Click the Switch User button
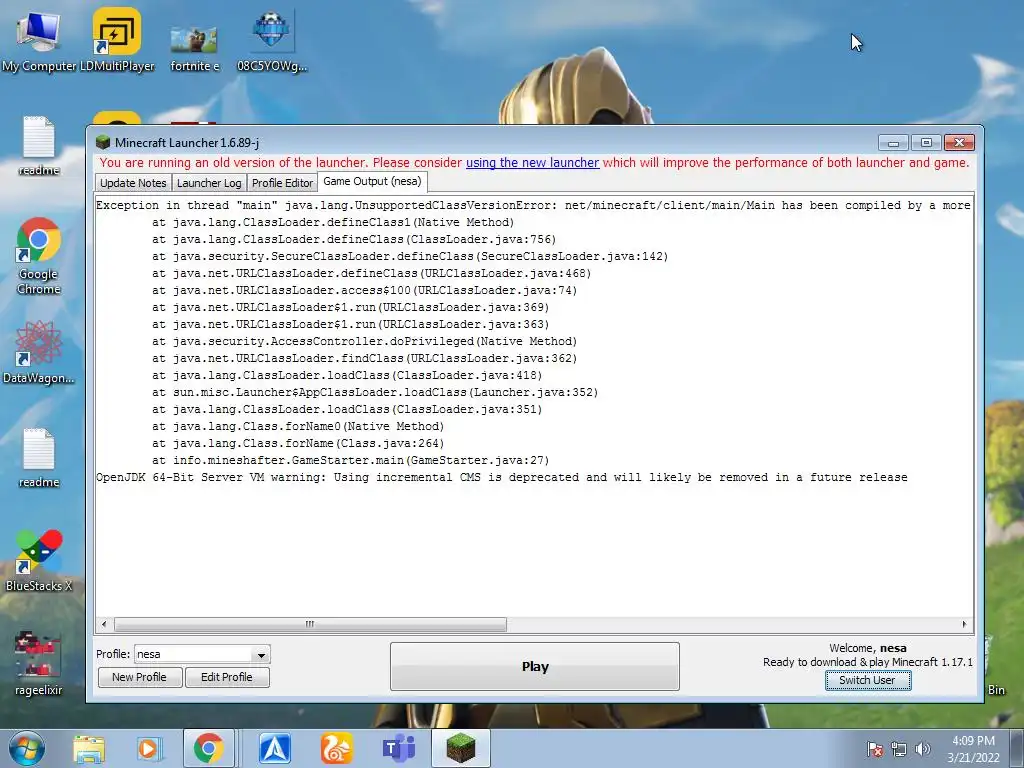The width and height of the screenshot is (1024, 768). (868, 680)
